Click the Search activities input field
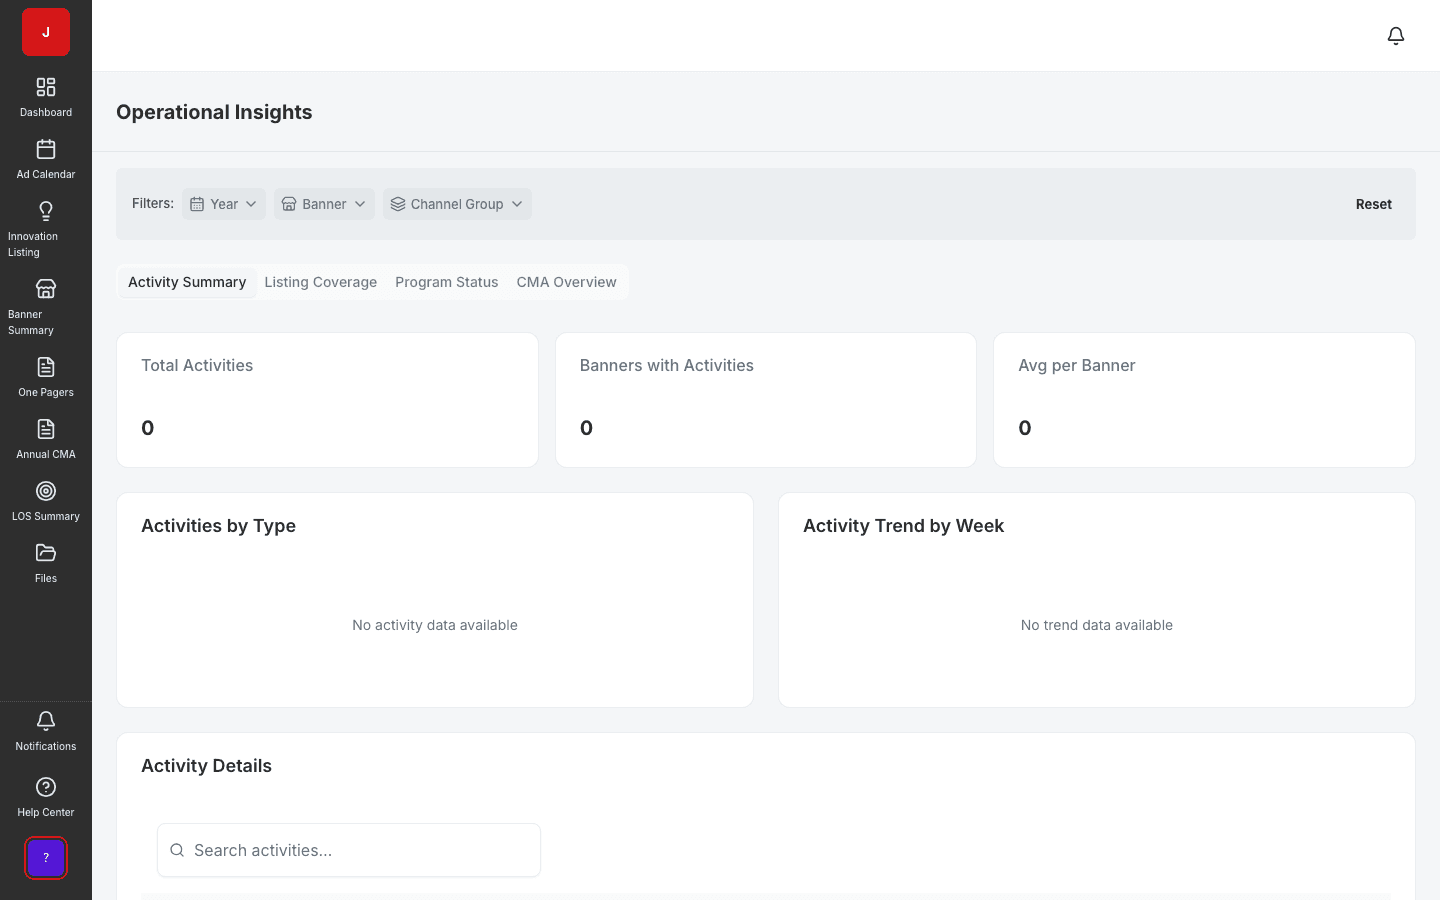 (x=349, y=850)
